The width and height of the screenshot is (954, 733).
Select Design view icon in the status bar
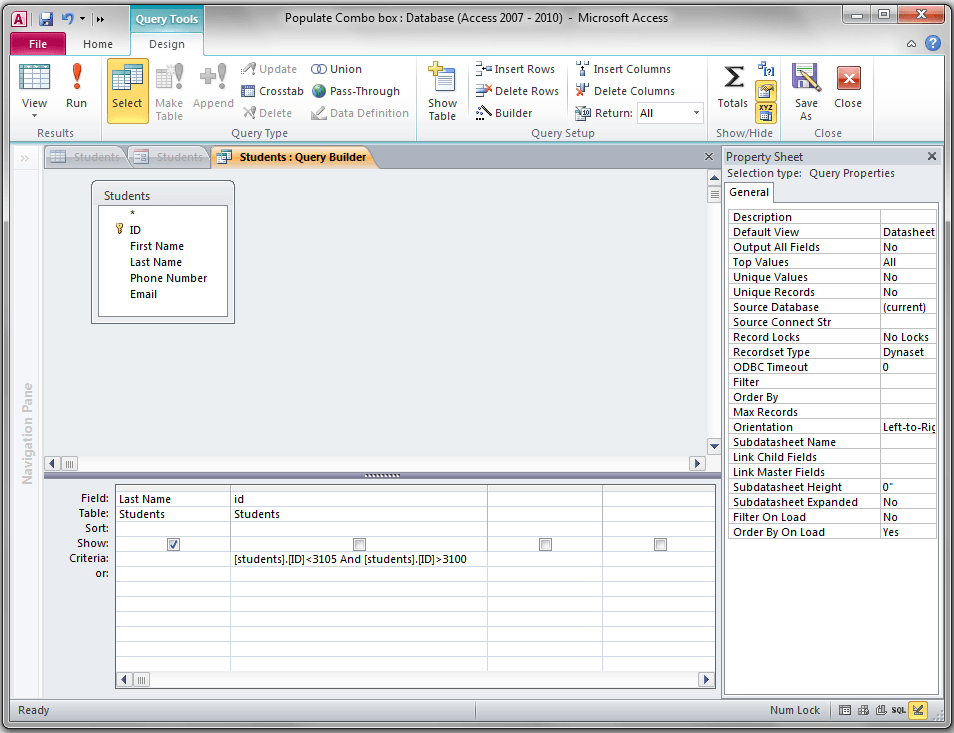(x=918, y=710)
